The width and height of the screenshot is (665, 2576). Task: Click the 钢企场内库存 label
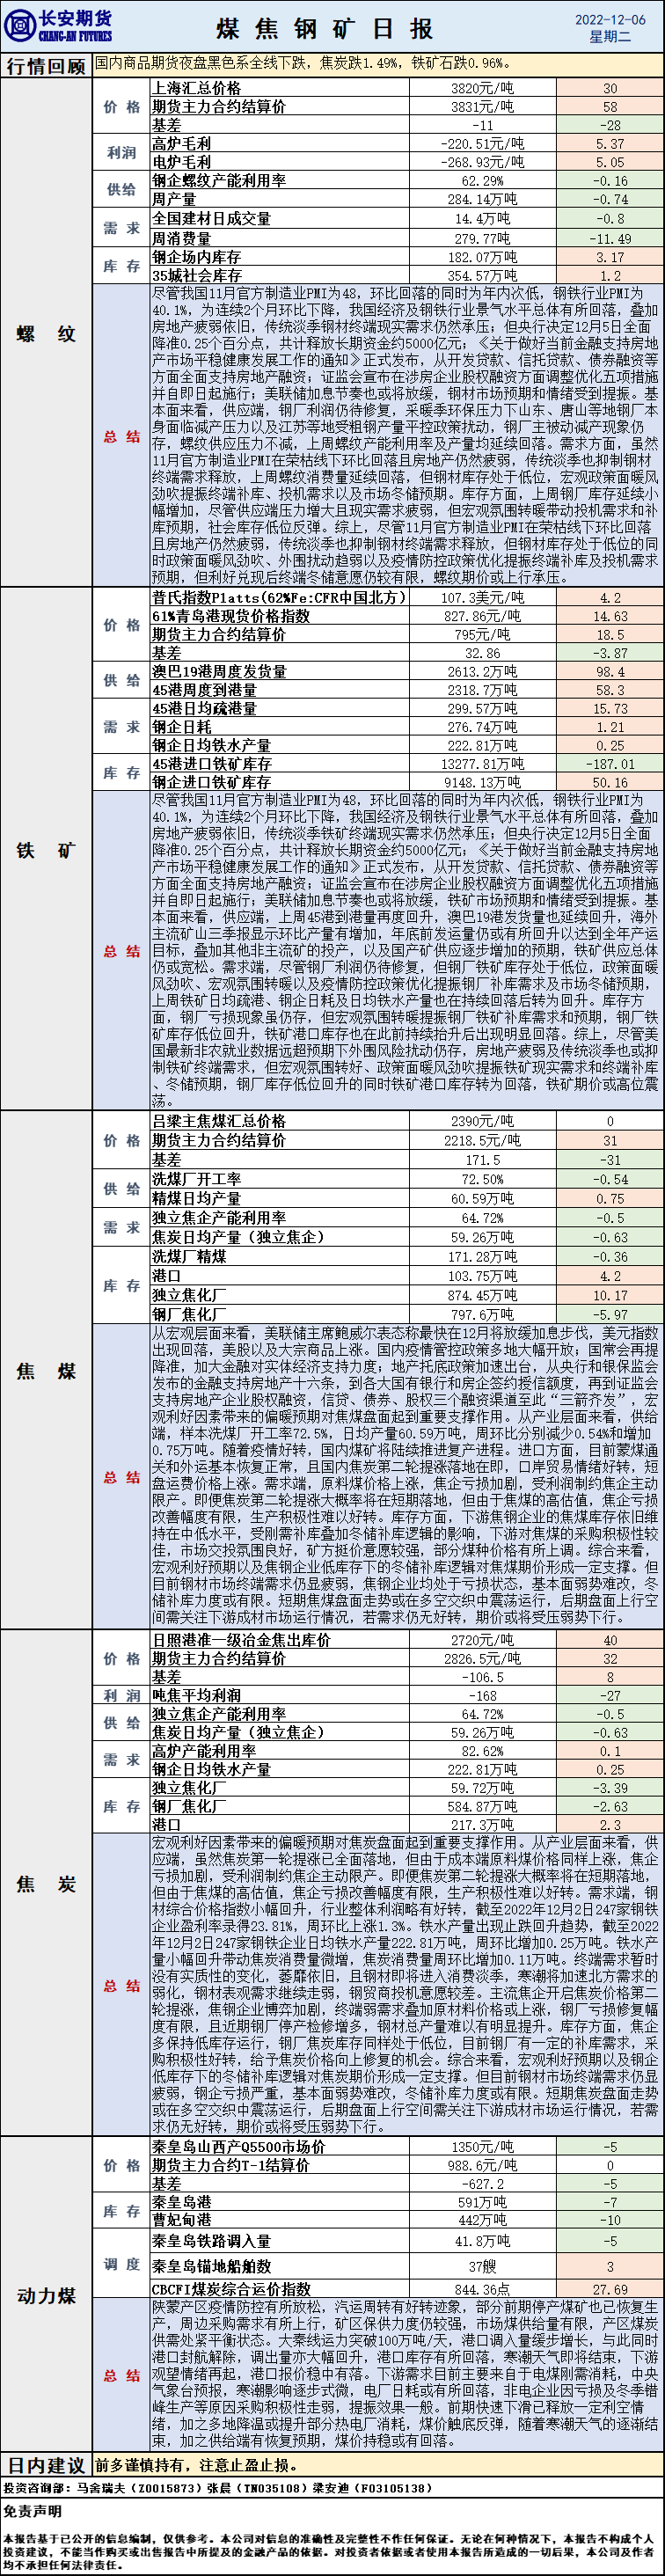pos(196,257)
